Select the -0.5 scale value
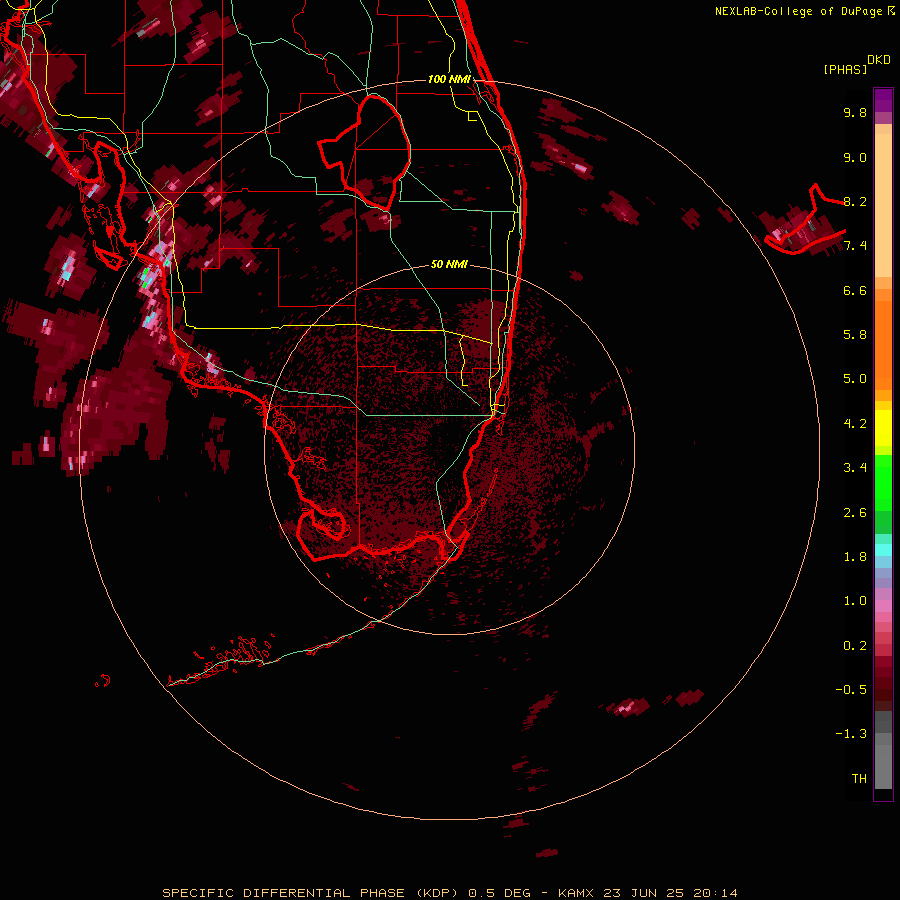Viewport: 900px width, 900px height. coord(851,690)
